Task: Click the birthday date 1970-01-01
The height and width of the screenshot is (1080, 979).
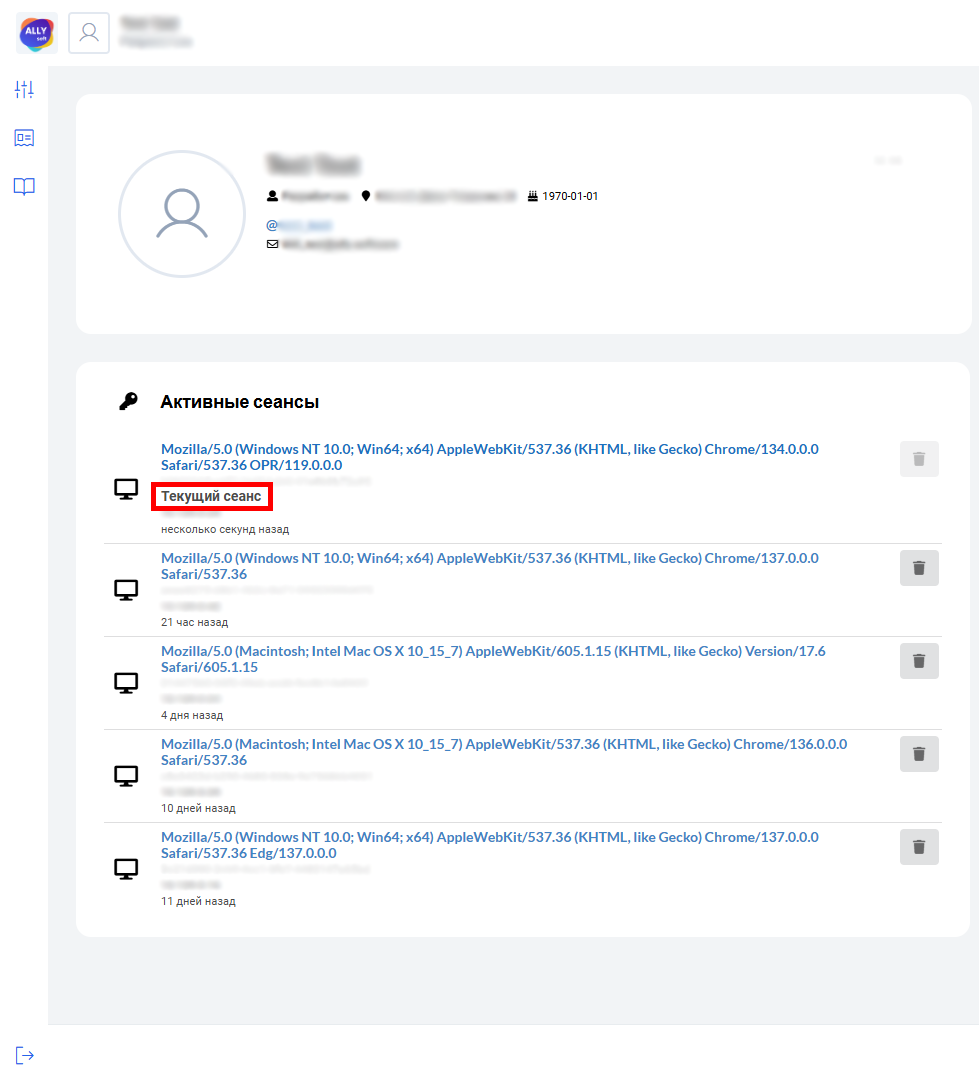Action: point(570,196)
